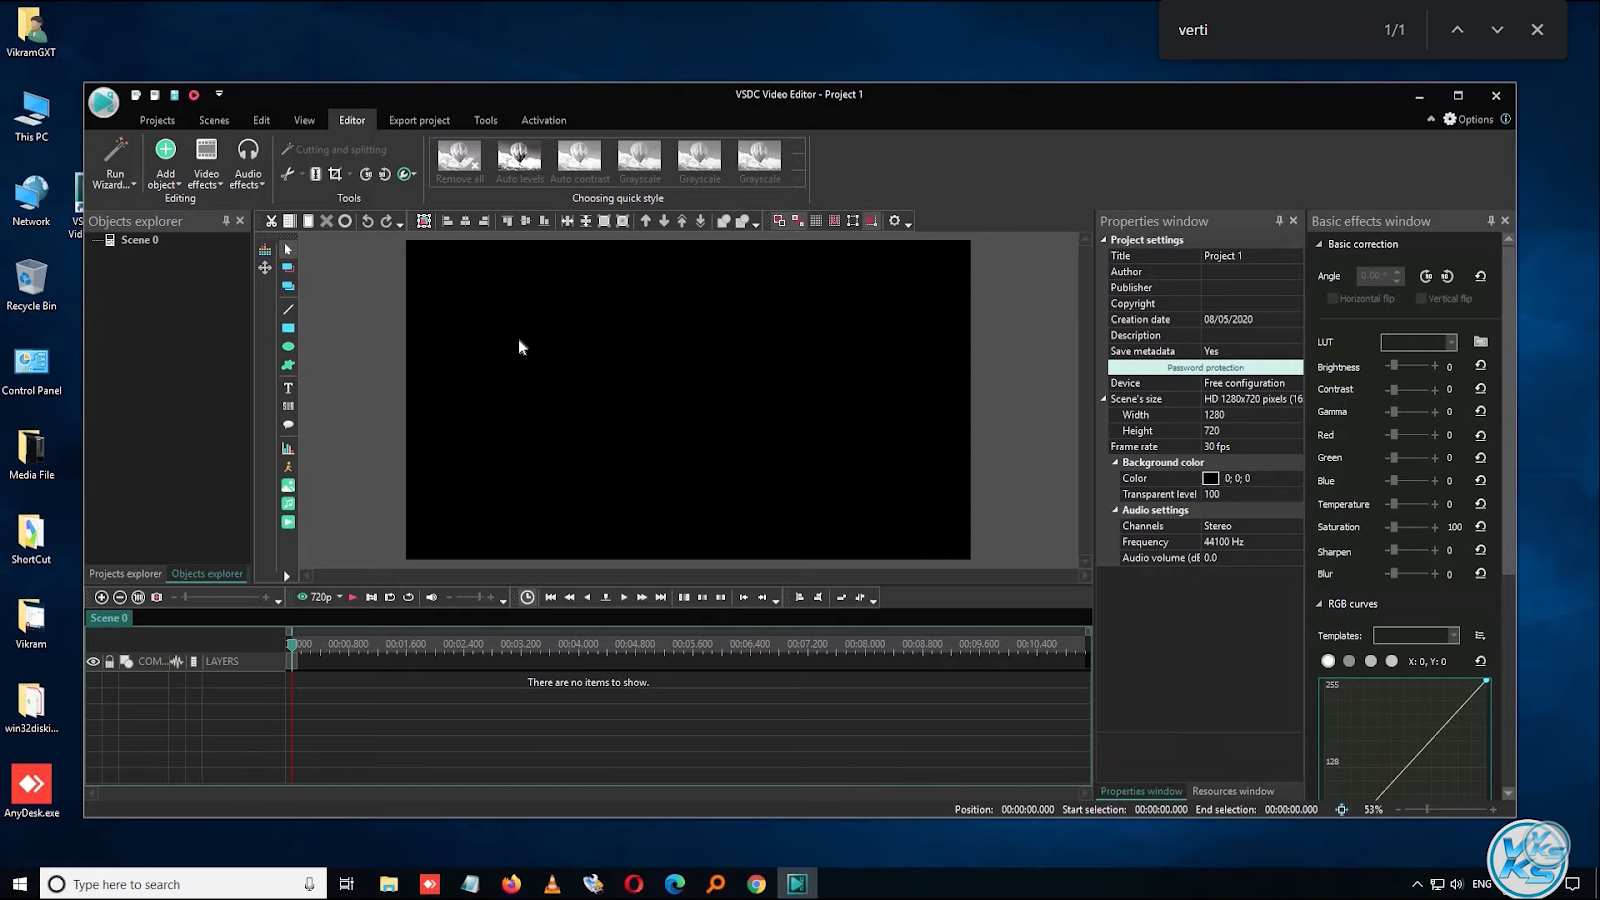Select the Line drawing tool
This screenshot has width=1600, height=900.
click(x=288, y=309)
